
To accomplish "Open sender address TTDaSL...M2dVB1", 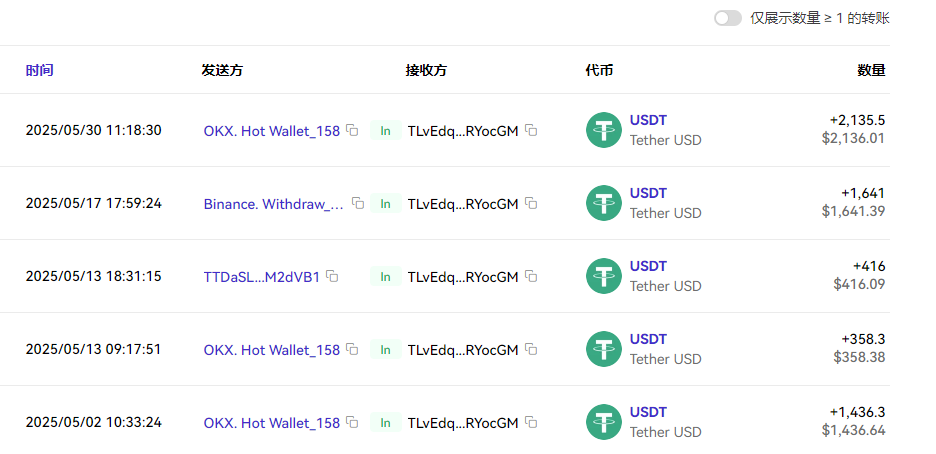I will (262, 277).
